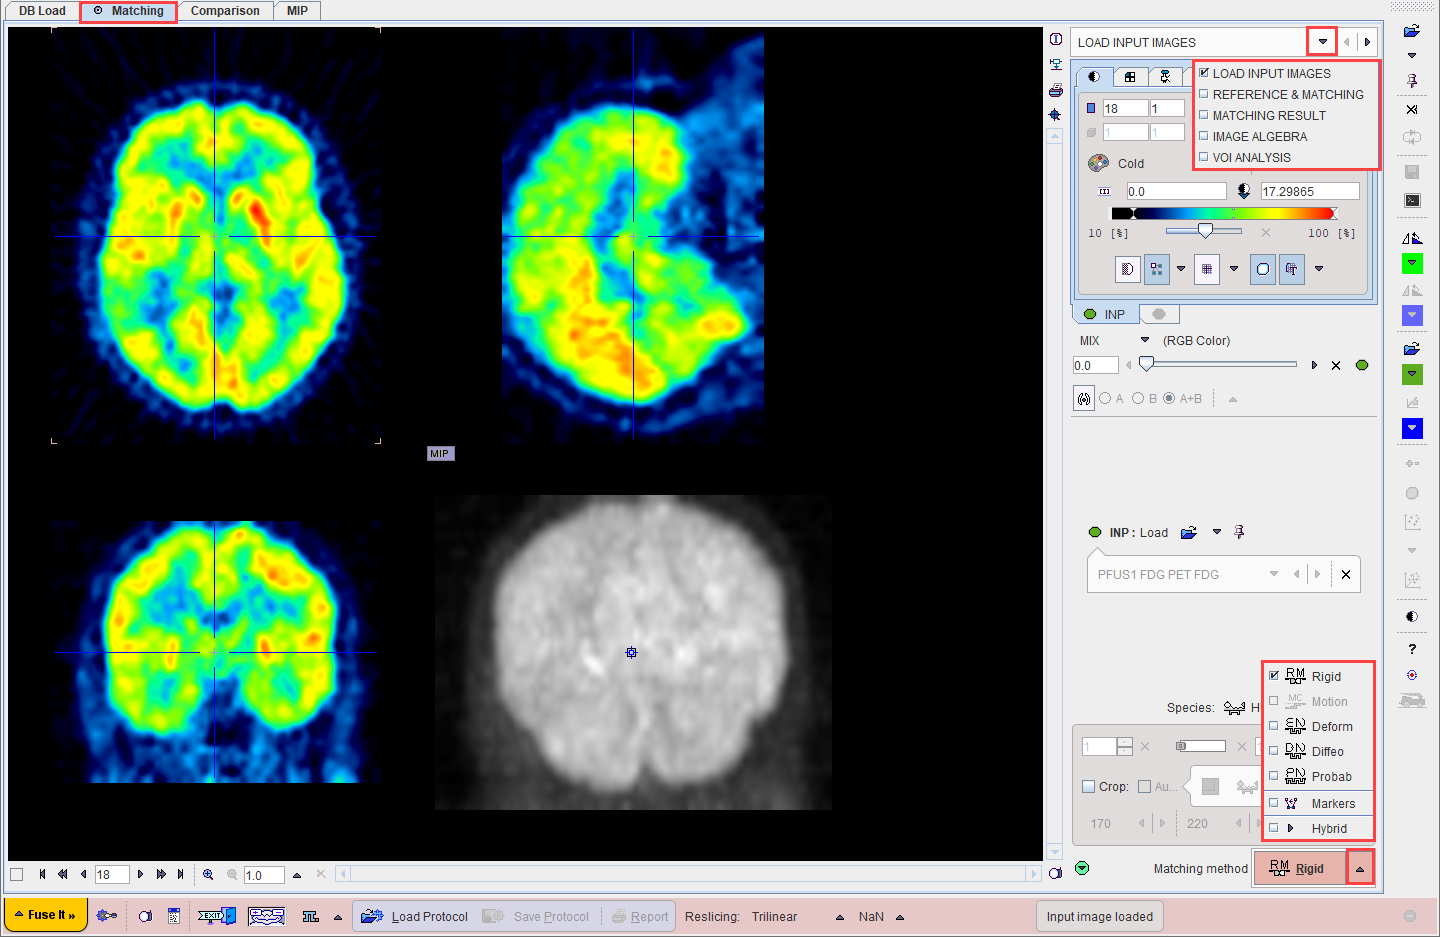Switch to the Comparison tab

click(x=225, y=11)
